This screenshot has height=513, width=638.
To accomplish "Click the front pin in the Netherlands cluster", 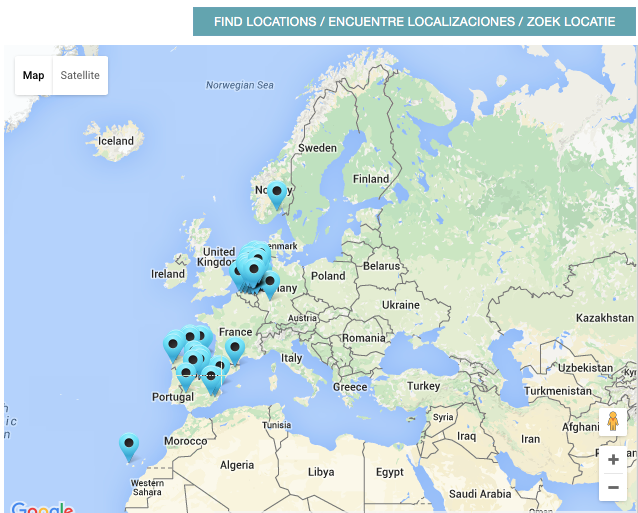I will (253, 272).
